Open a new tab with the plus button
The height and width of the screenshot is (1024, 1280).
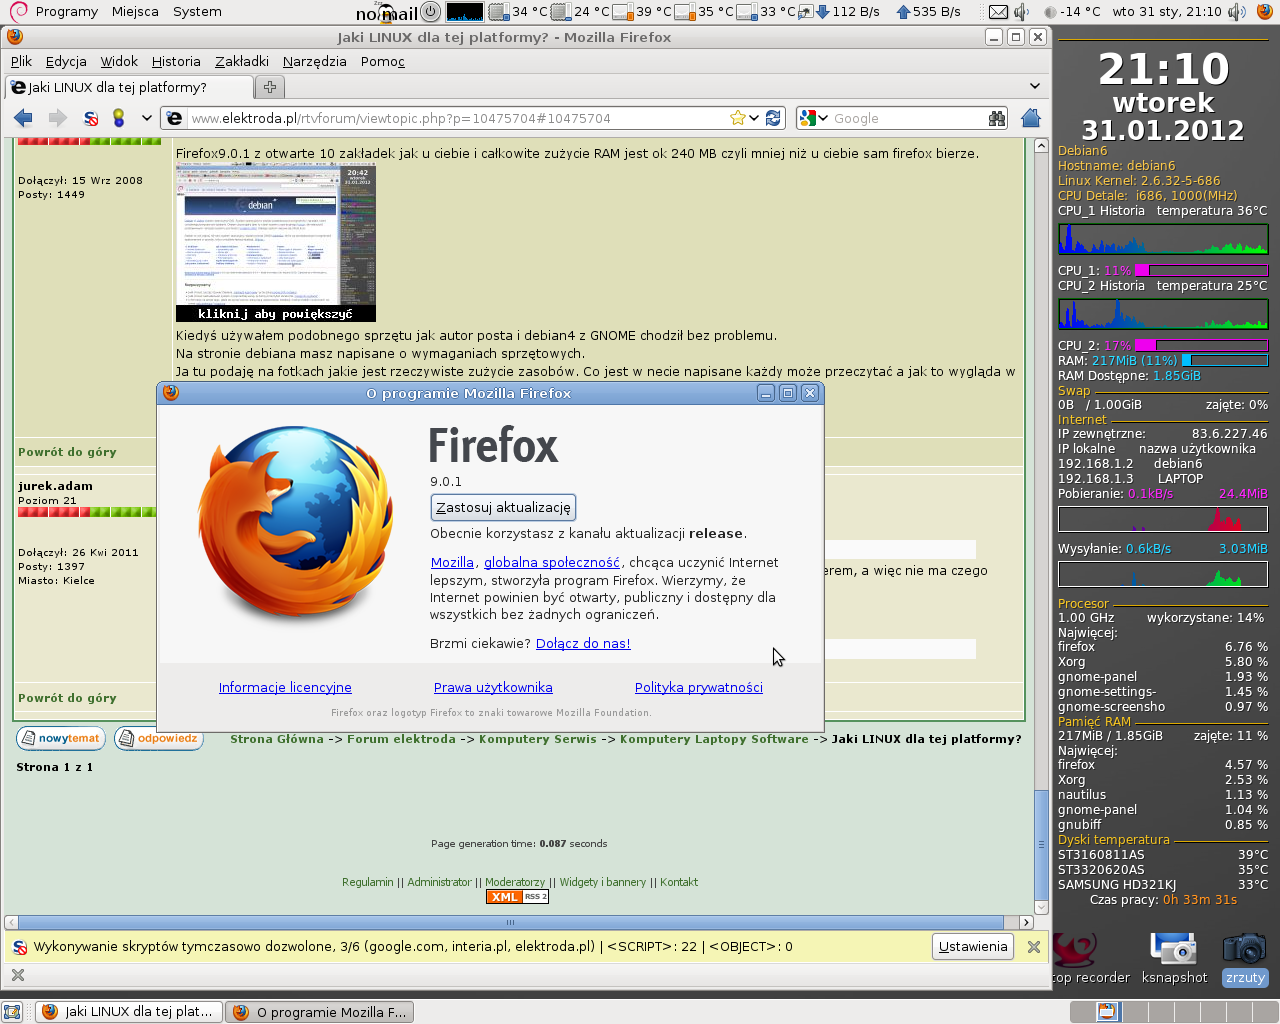269,87
